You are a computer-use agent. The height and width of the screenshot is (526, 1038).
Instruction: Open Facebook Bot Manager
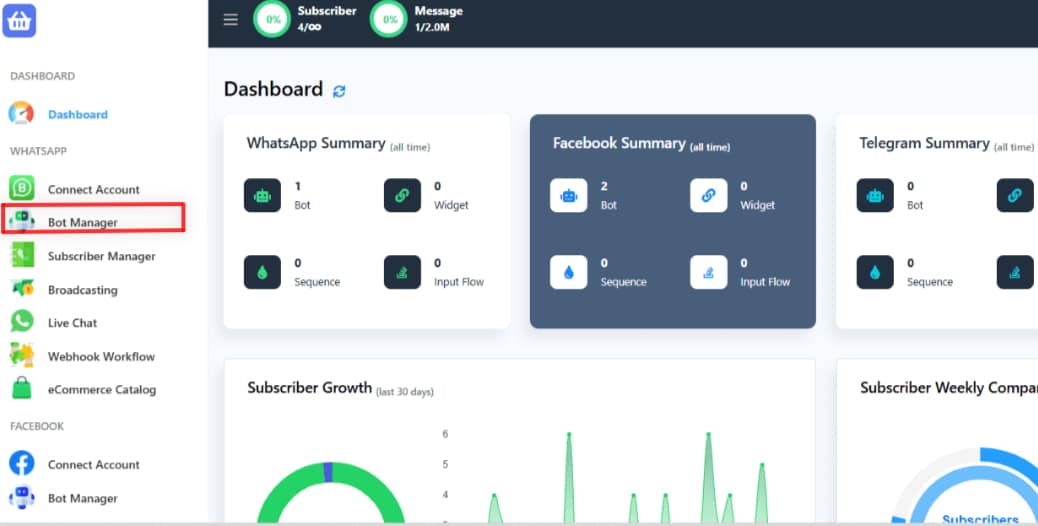pyautogui.click(x=82, y=498)
